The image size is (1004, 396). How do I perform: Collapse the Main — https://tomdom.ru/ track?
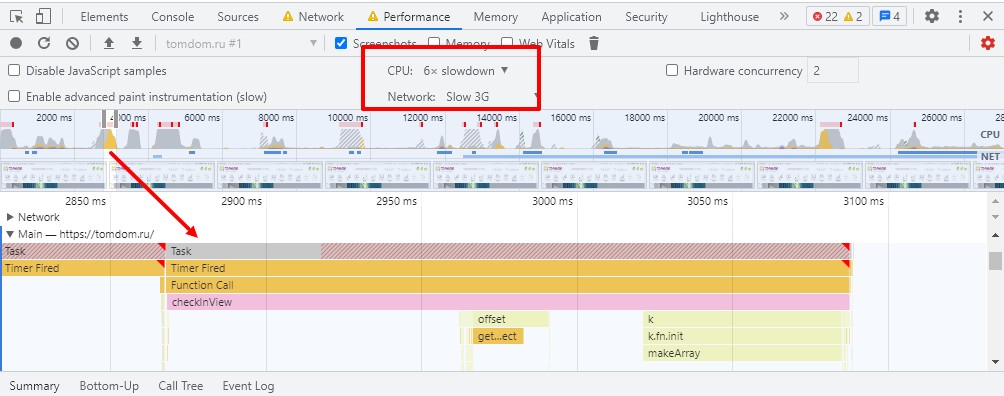point(10,234)
